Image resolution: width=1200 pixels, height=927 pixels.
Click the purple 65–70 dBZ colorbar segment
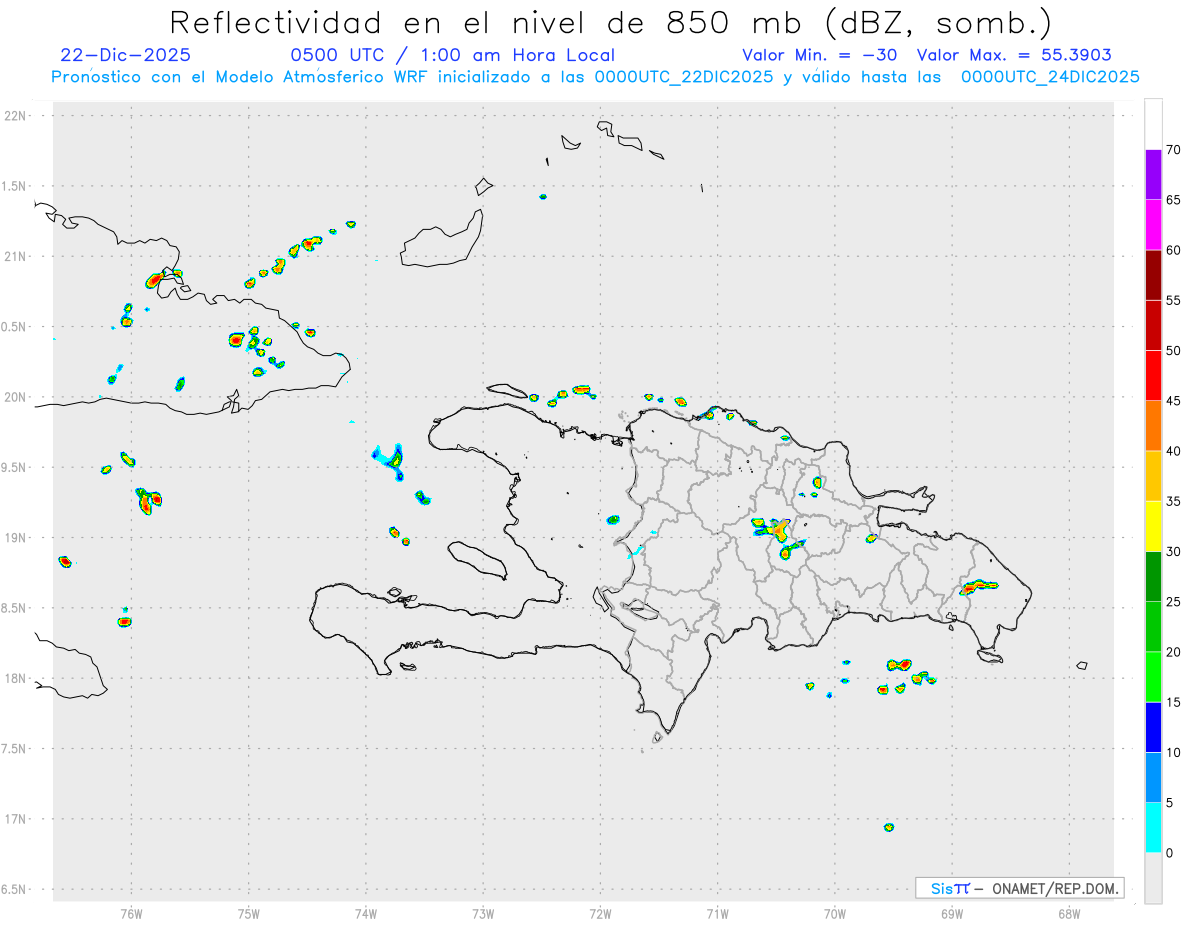tap(1153, 175)
